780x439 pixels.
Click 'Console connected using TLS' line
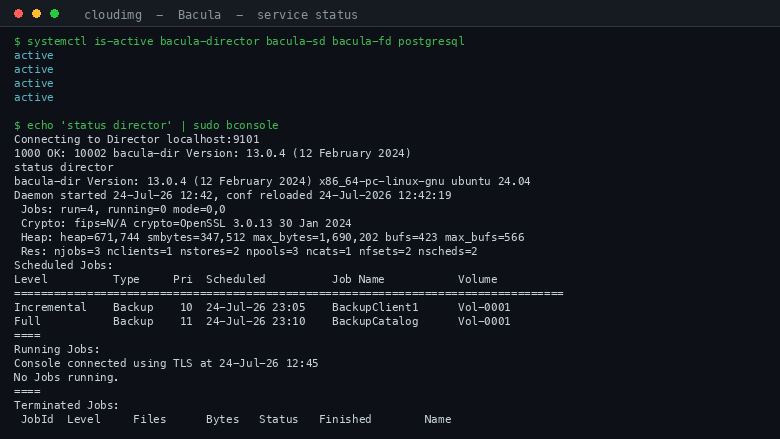(x=166, y=363)
